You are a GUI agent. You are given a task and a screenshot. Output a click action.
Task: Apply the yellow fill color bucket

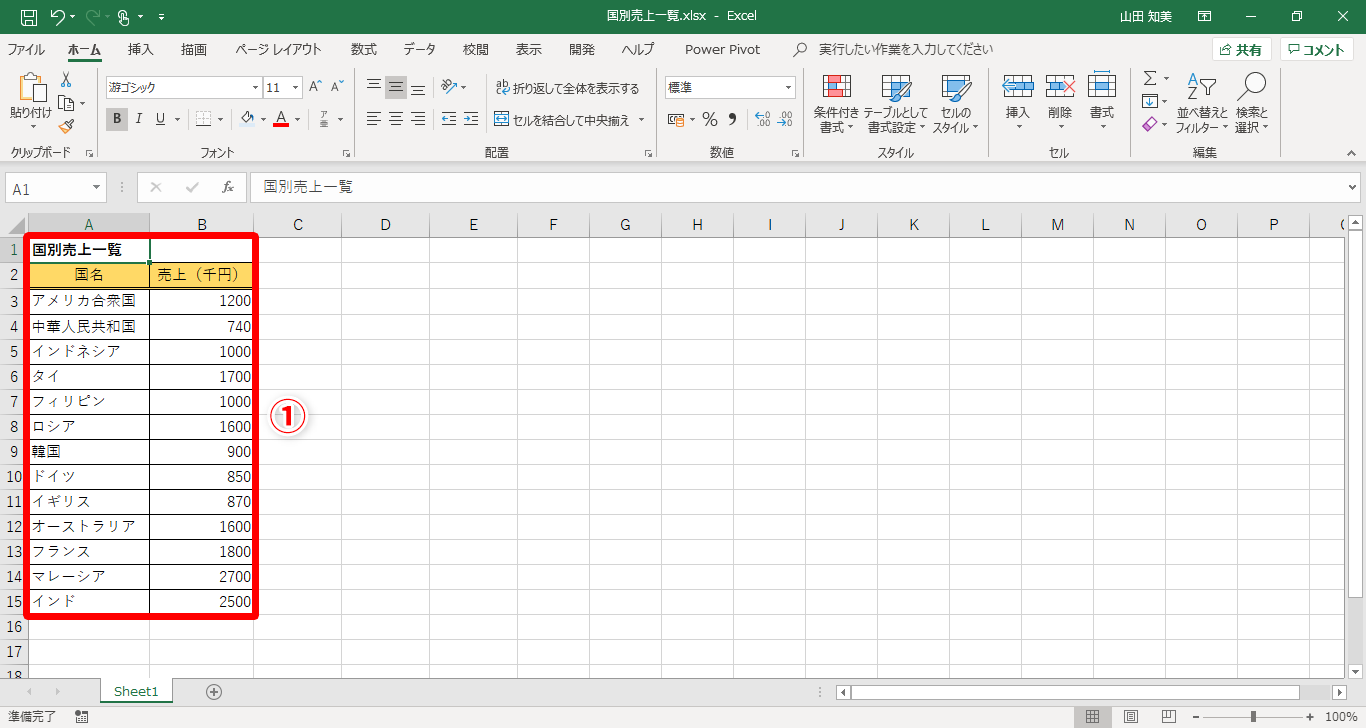click(x=247, y=119)
